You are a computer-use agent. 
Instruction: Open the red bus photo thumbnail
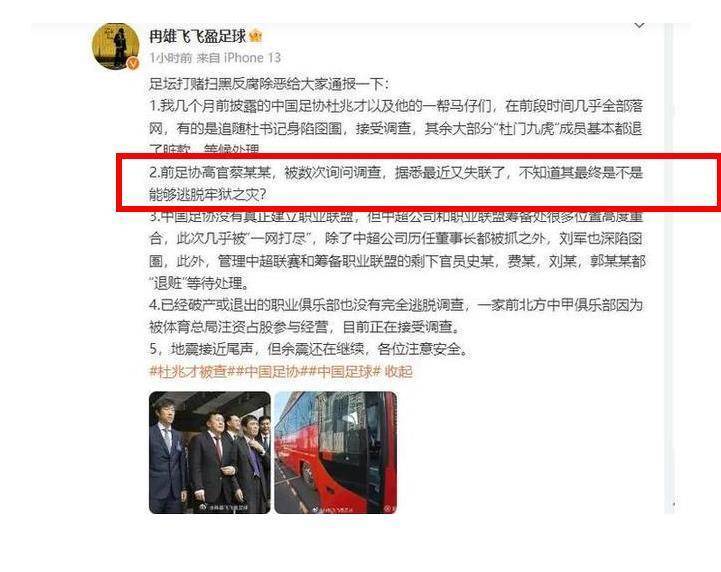tap(336, 452)
